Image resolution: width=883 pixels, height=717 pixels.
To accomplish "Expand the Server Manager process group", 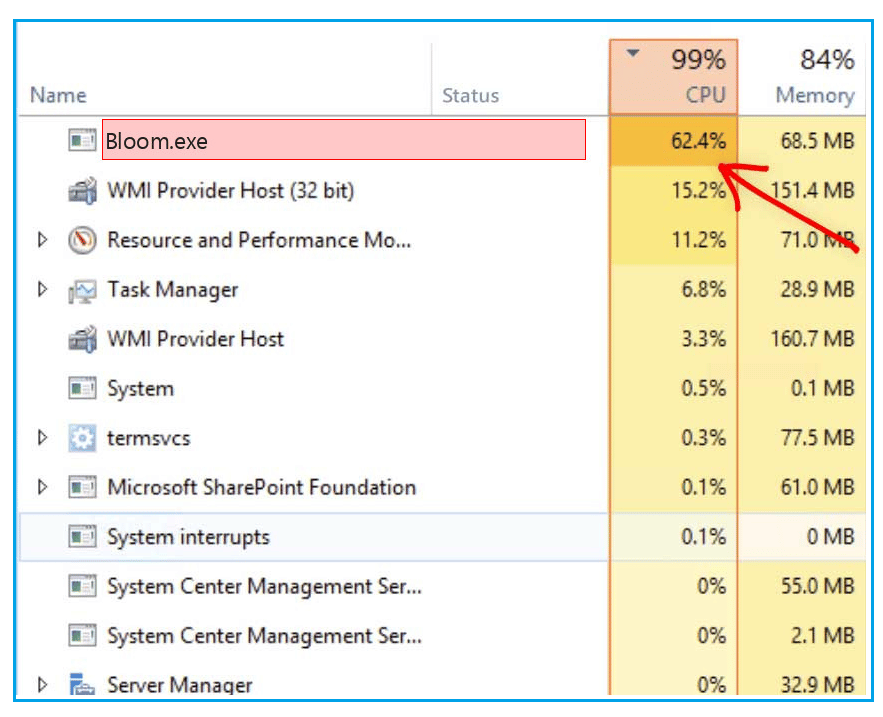I will [42, 684].
